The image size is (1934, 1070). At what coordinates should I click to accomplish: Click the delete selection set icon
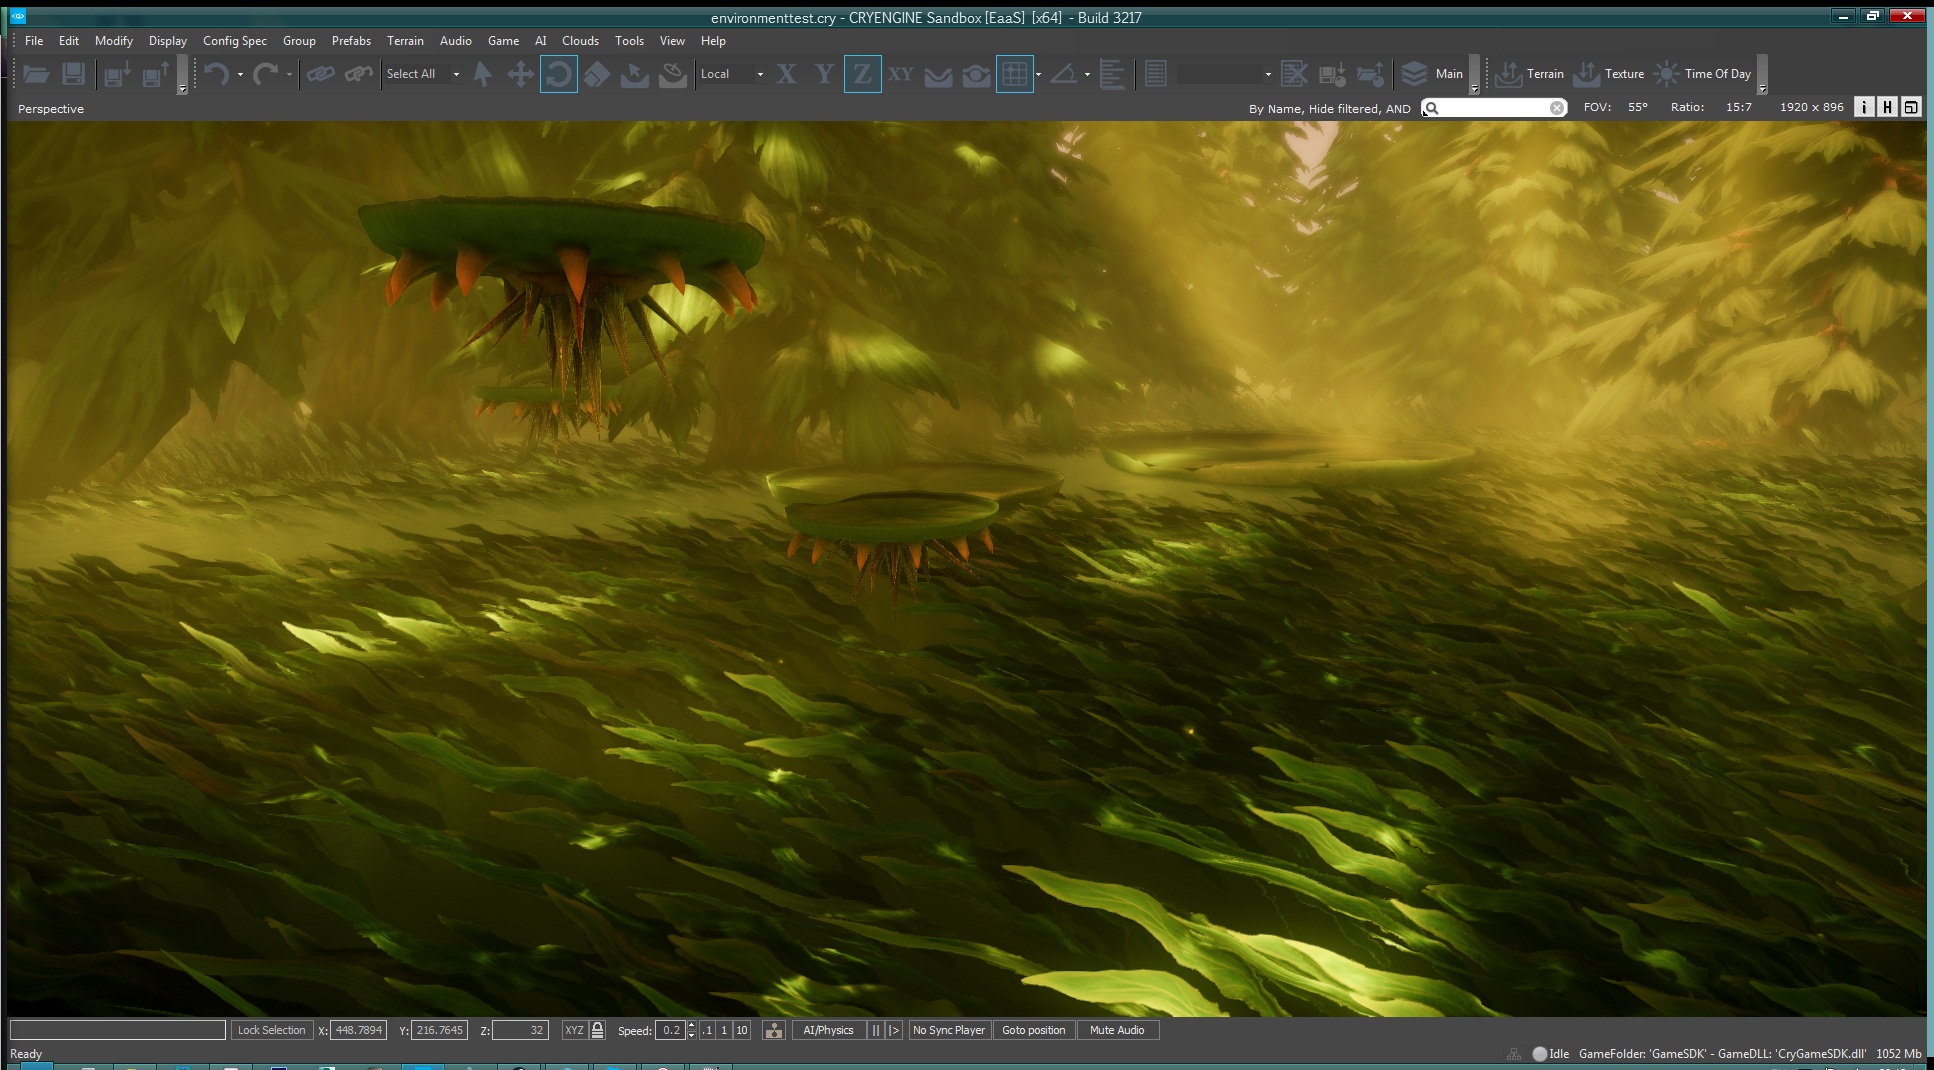pos(1293,74)
